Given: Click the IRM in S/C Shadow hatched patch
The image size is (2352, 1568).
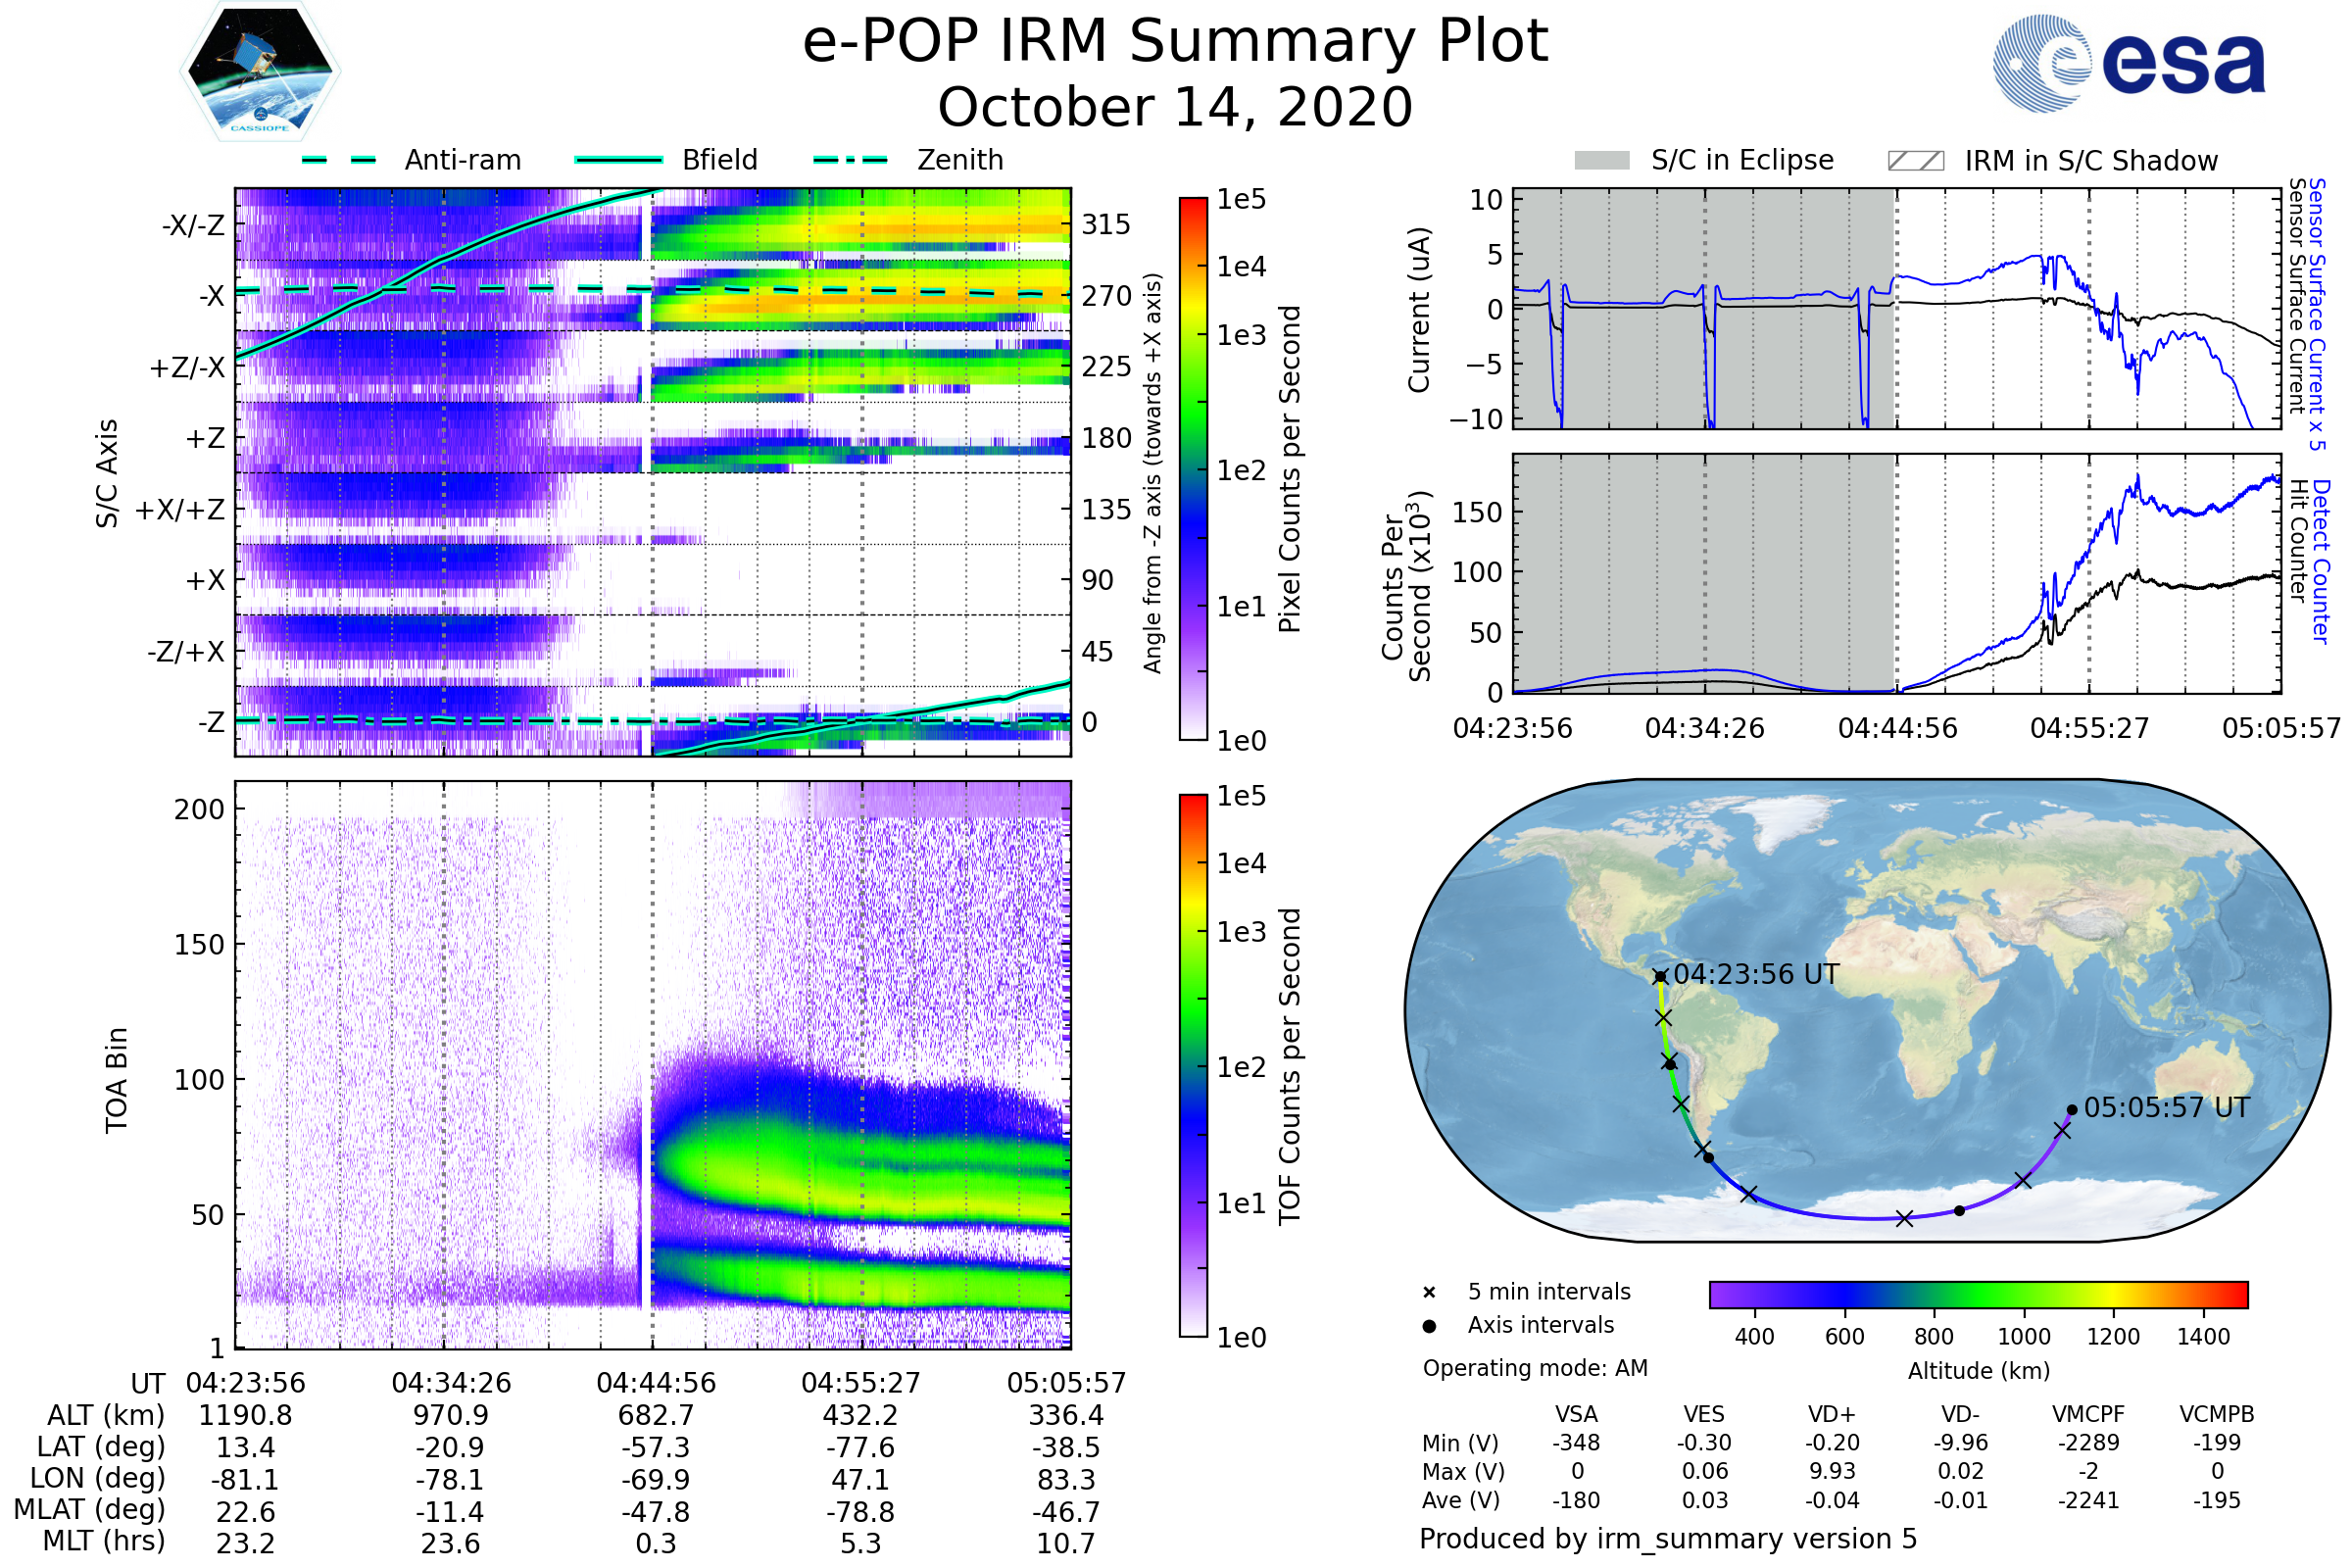Looking at the screenshot, I should click(1916, 161).
